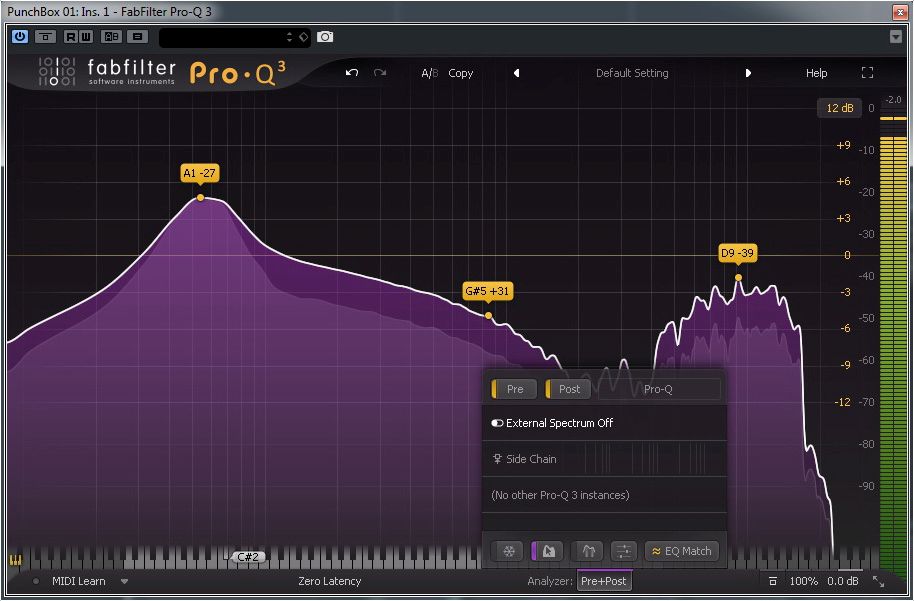Click the snowflake freeze spectrum icon

click(x=509, y=551)
